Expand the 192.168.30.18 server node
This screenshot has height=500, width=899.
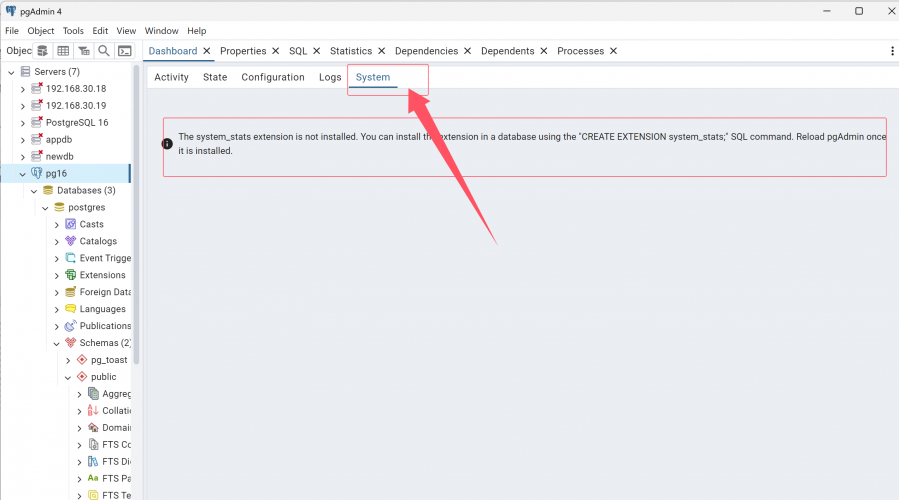pyautogui.click(x=22, y=89)
